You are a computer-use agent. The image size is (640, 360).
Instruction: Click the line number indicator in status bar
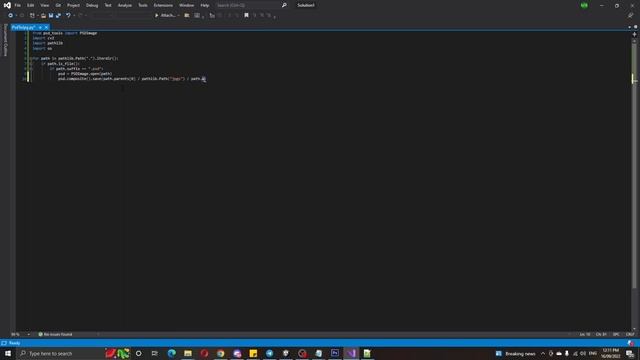point(585,334)
